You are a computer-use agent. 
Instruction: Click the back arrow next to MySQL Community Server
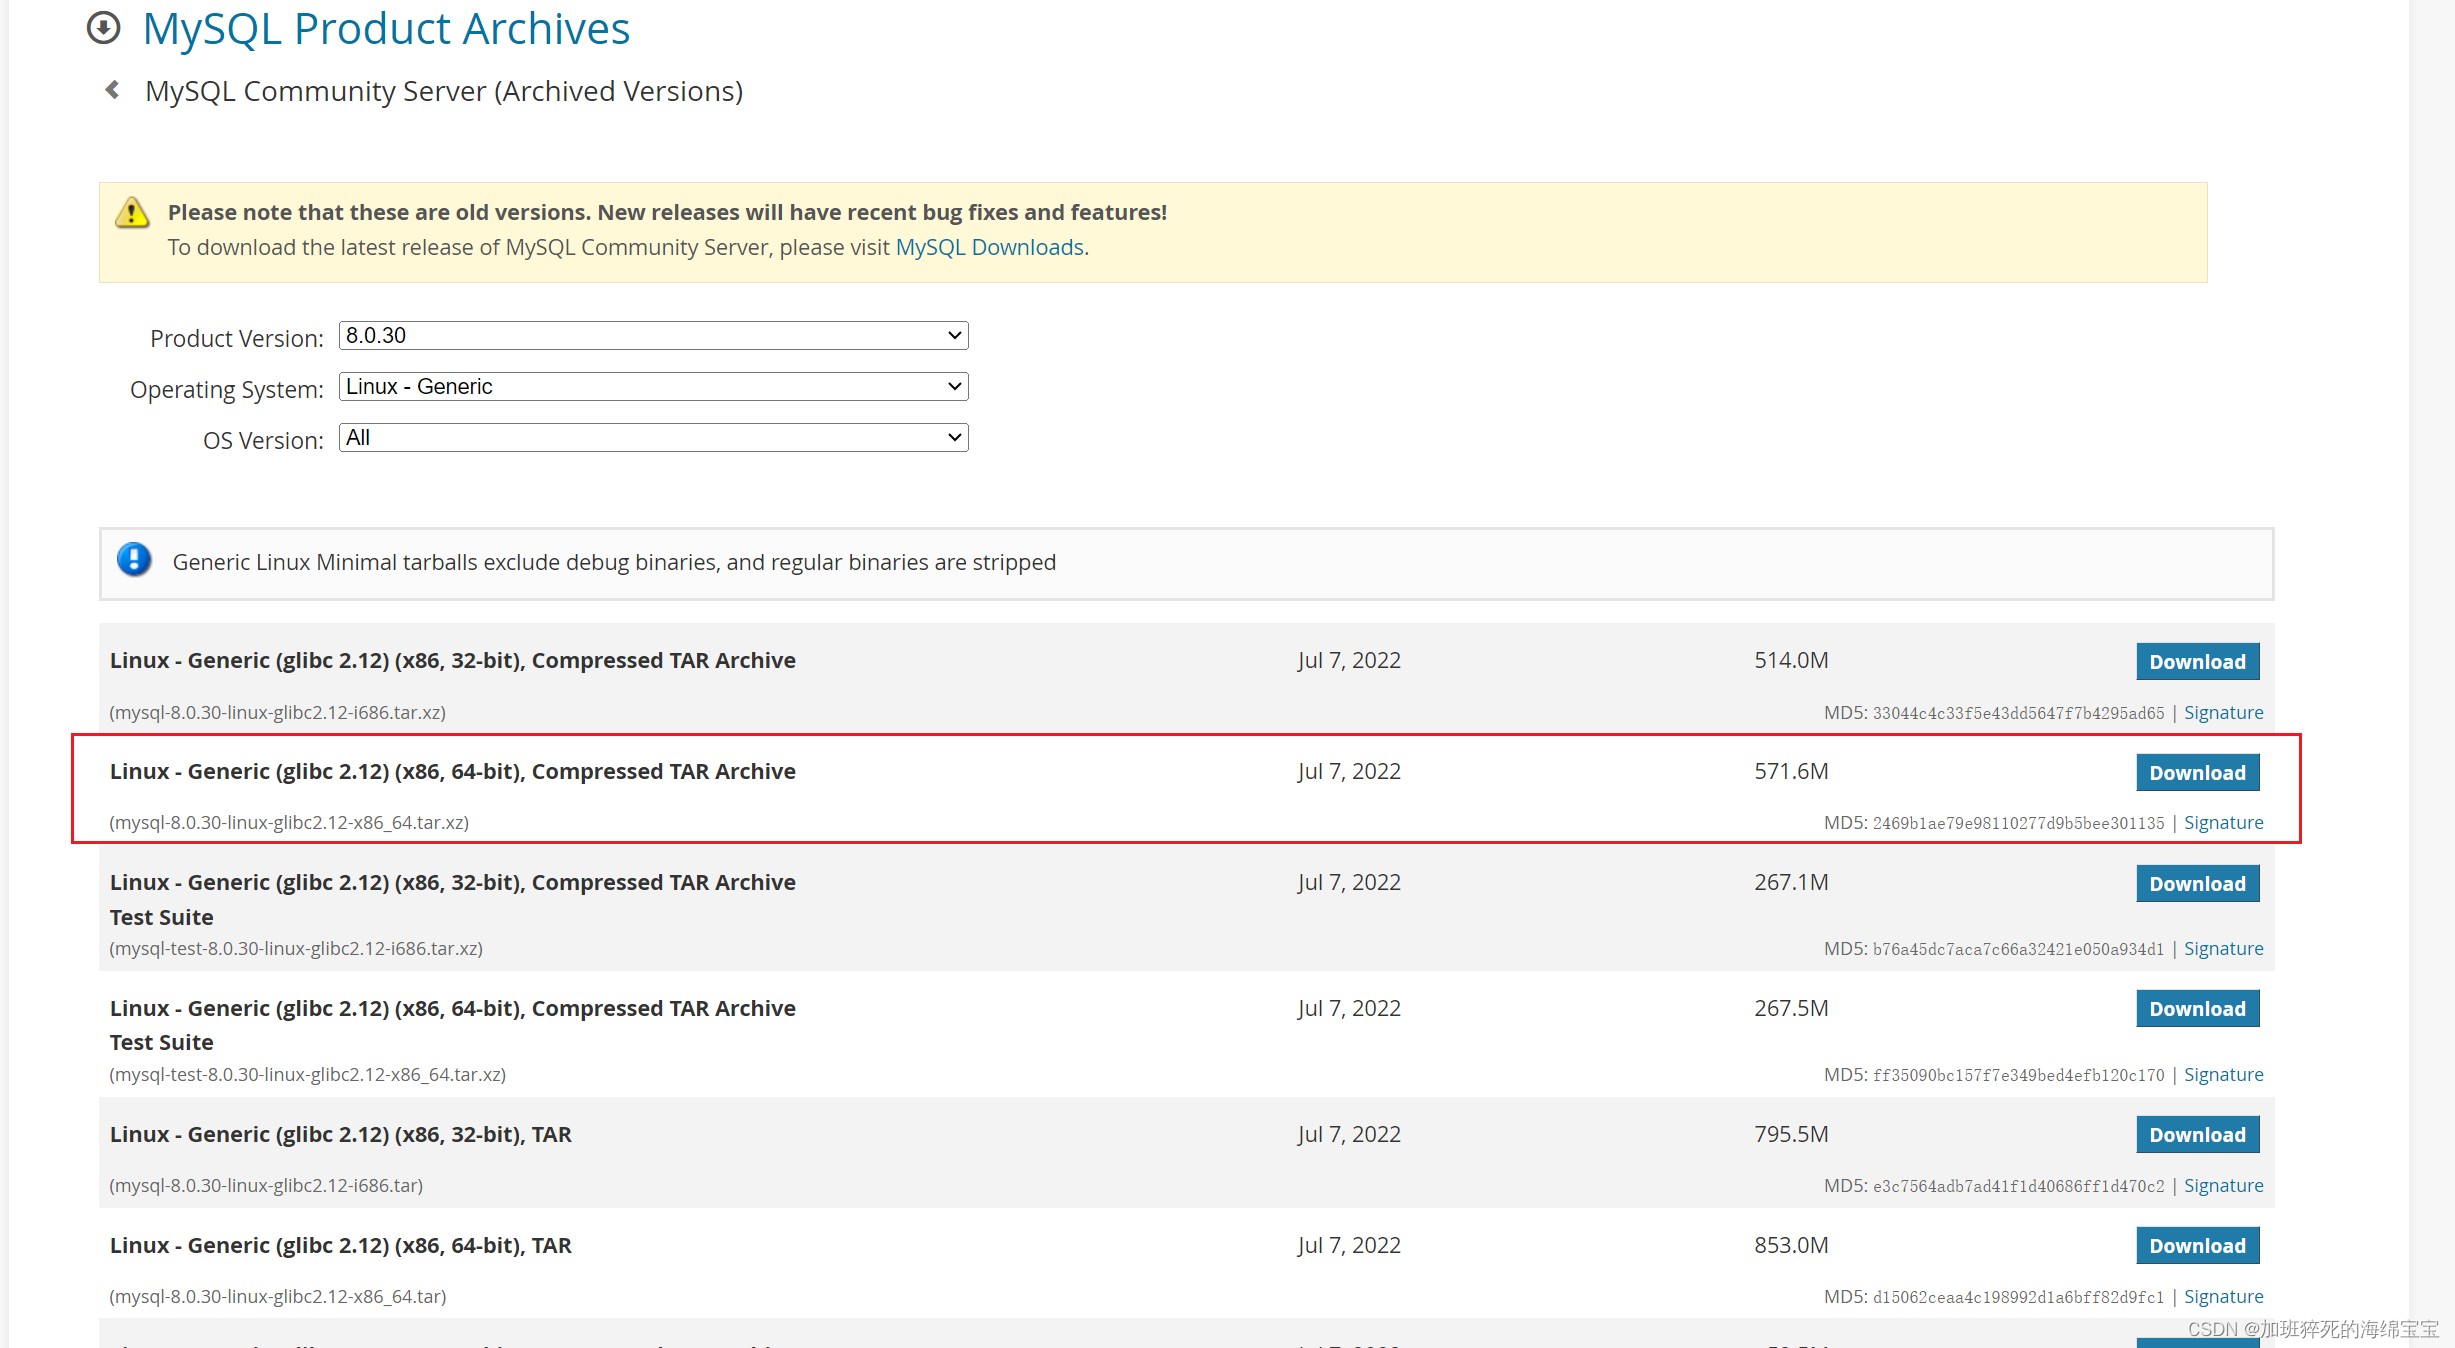[x=113, y=90]
